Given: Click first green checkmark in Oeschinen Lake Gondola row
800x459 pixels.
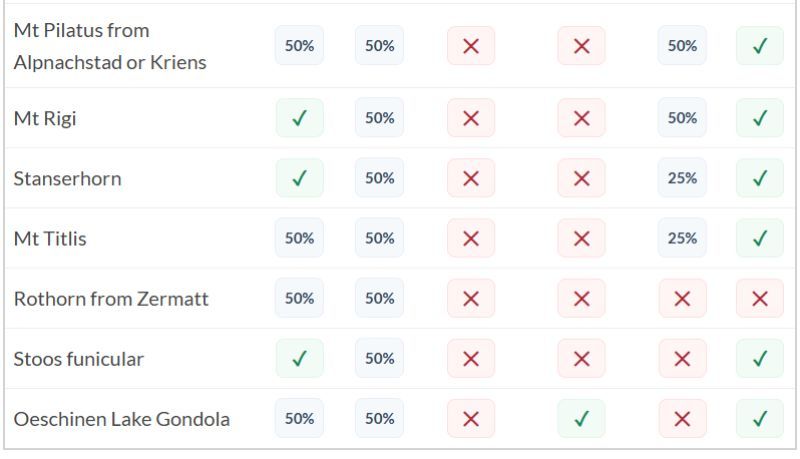Looking at the screenshot, I should coord(581,418).
